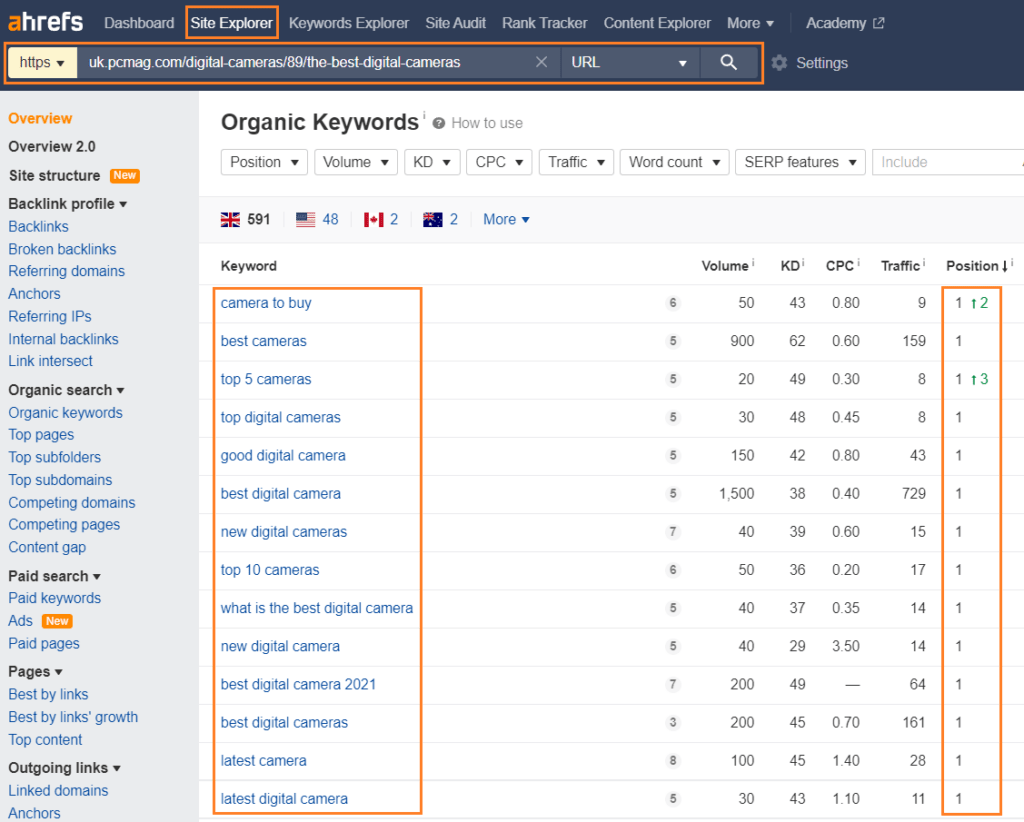
Task: Go to Dashboard tab
Action: click(139, 23)
